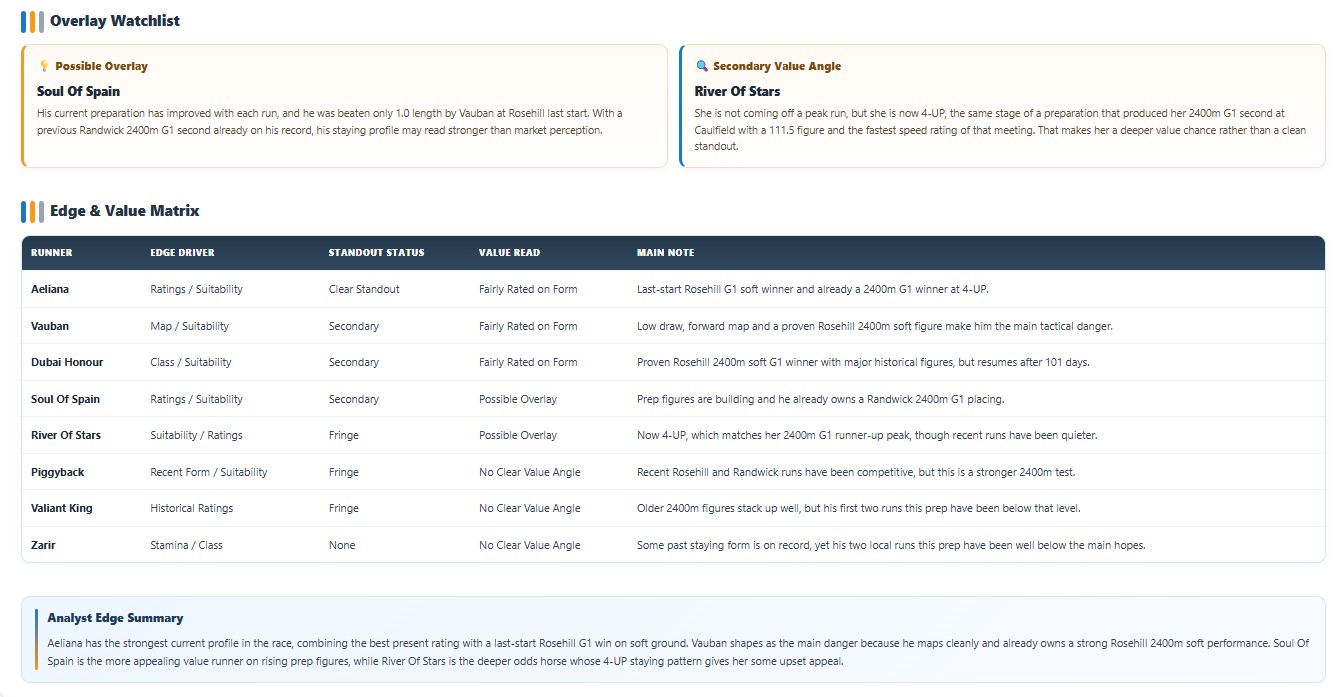1344x697 pixels.
Task: Click the EDGE DRIVER column header
Action: coord(182,253)
